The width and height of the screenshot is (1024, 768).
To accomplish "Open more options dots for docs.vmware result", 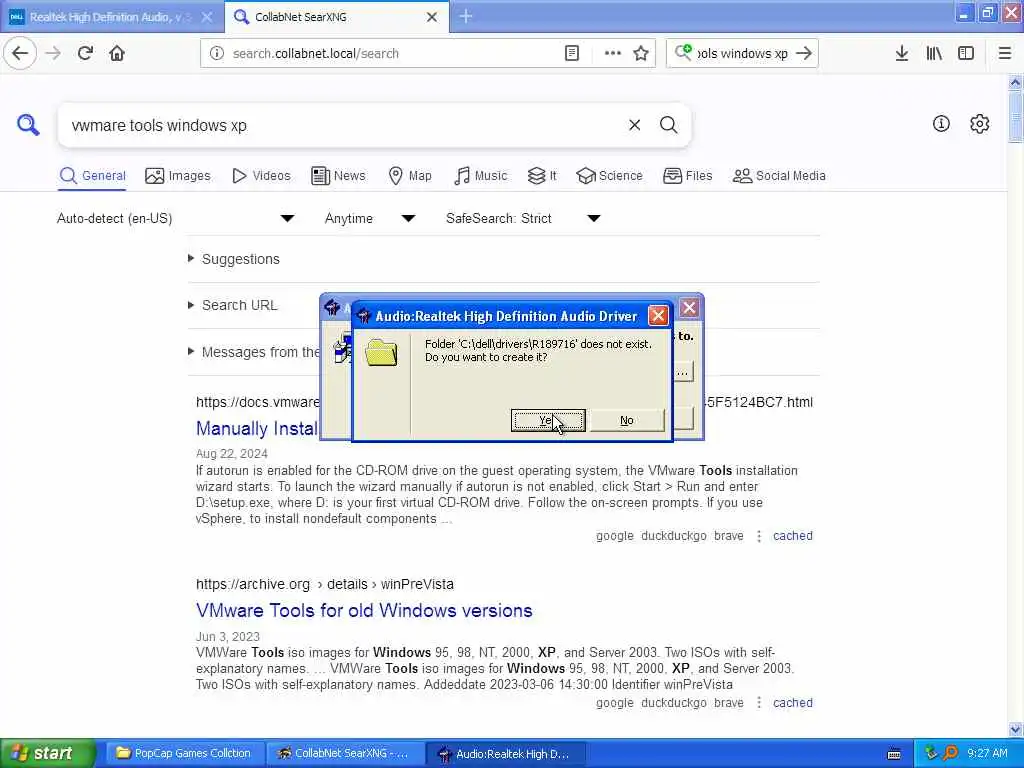I will click(759, 536).
